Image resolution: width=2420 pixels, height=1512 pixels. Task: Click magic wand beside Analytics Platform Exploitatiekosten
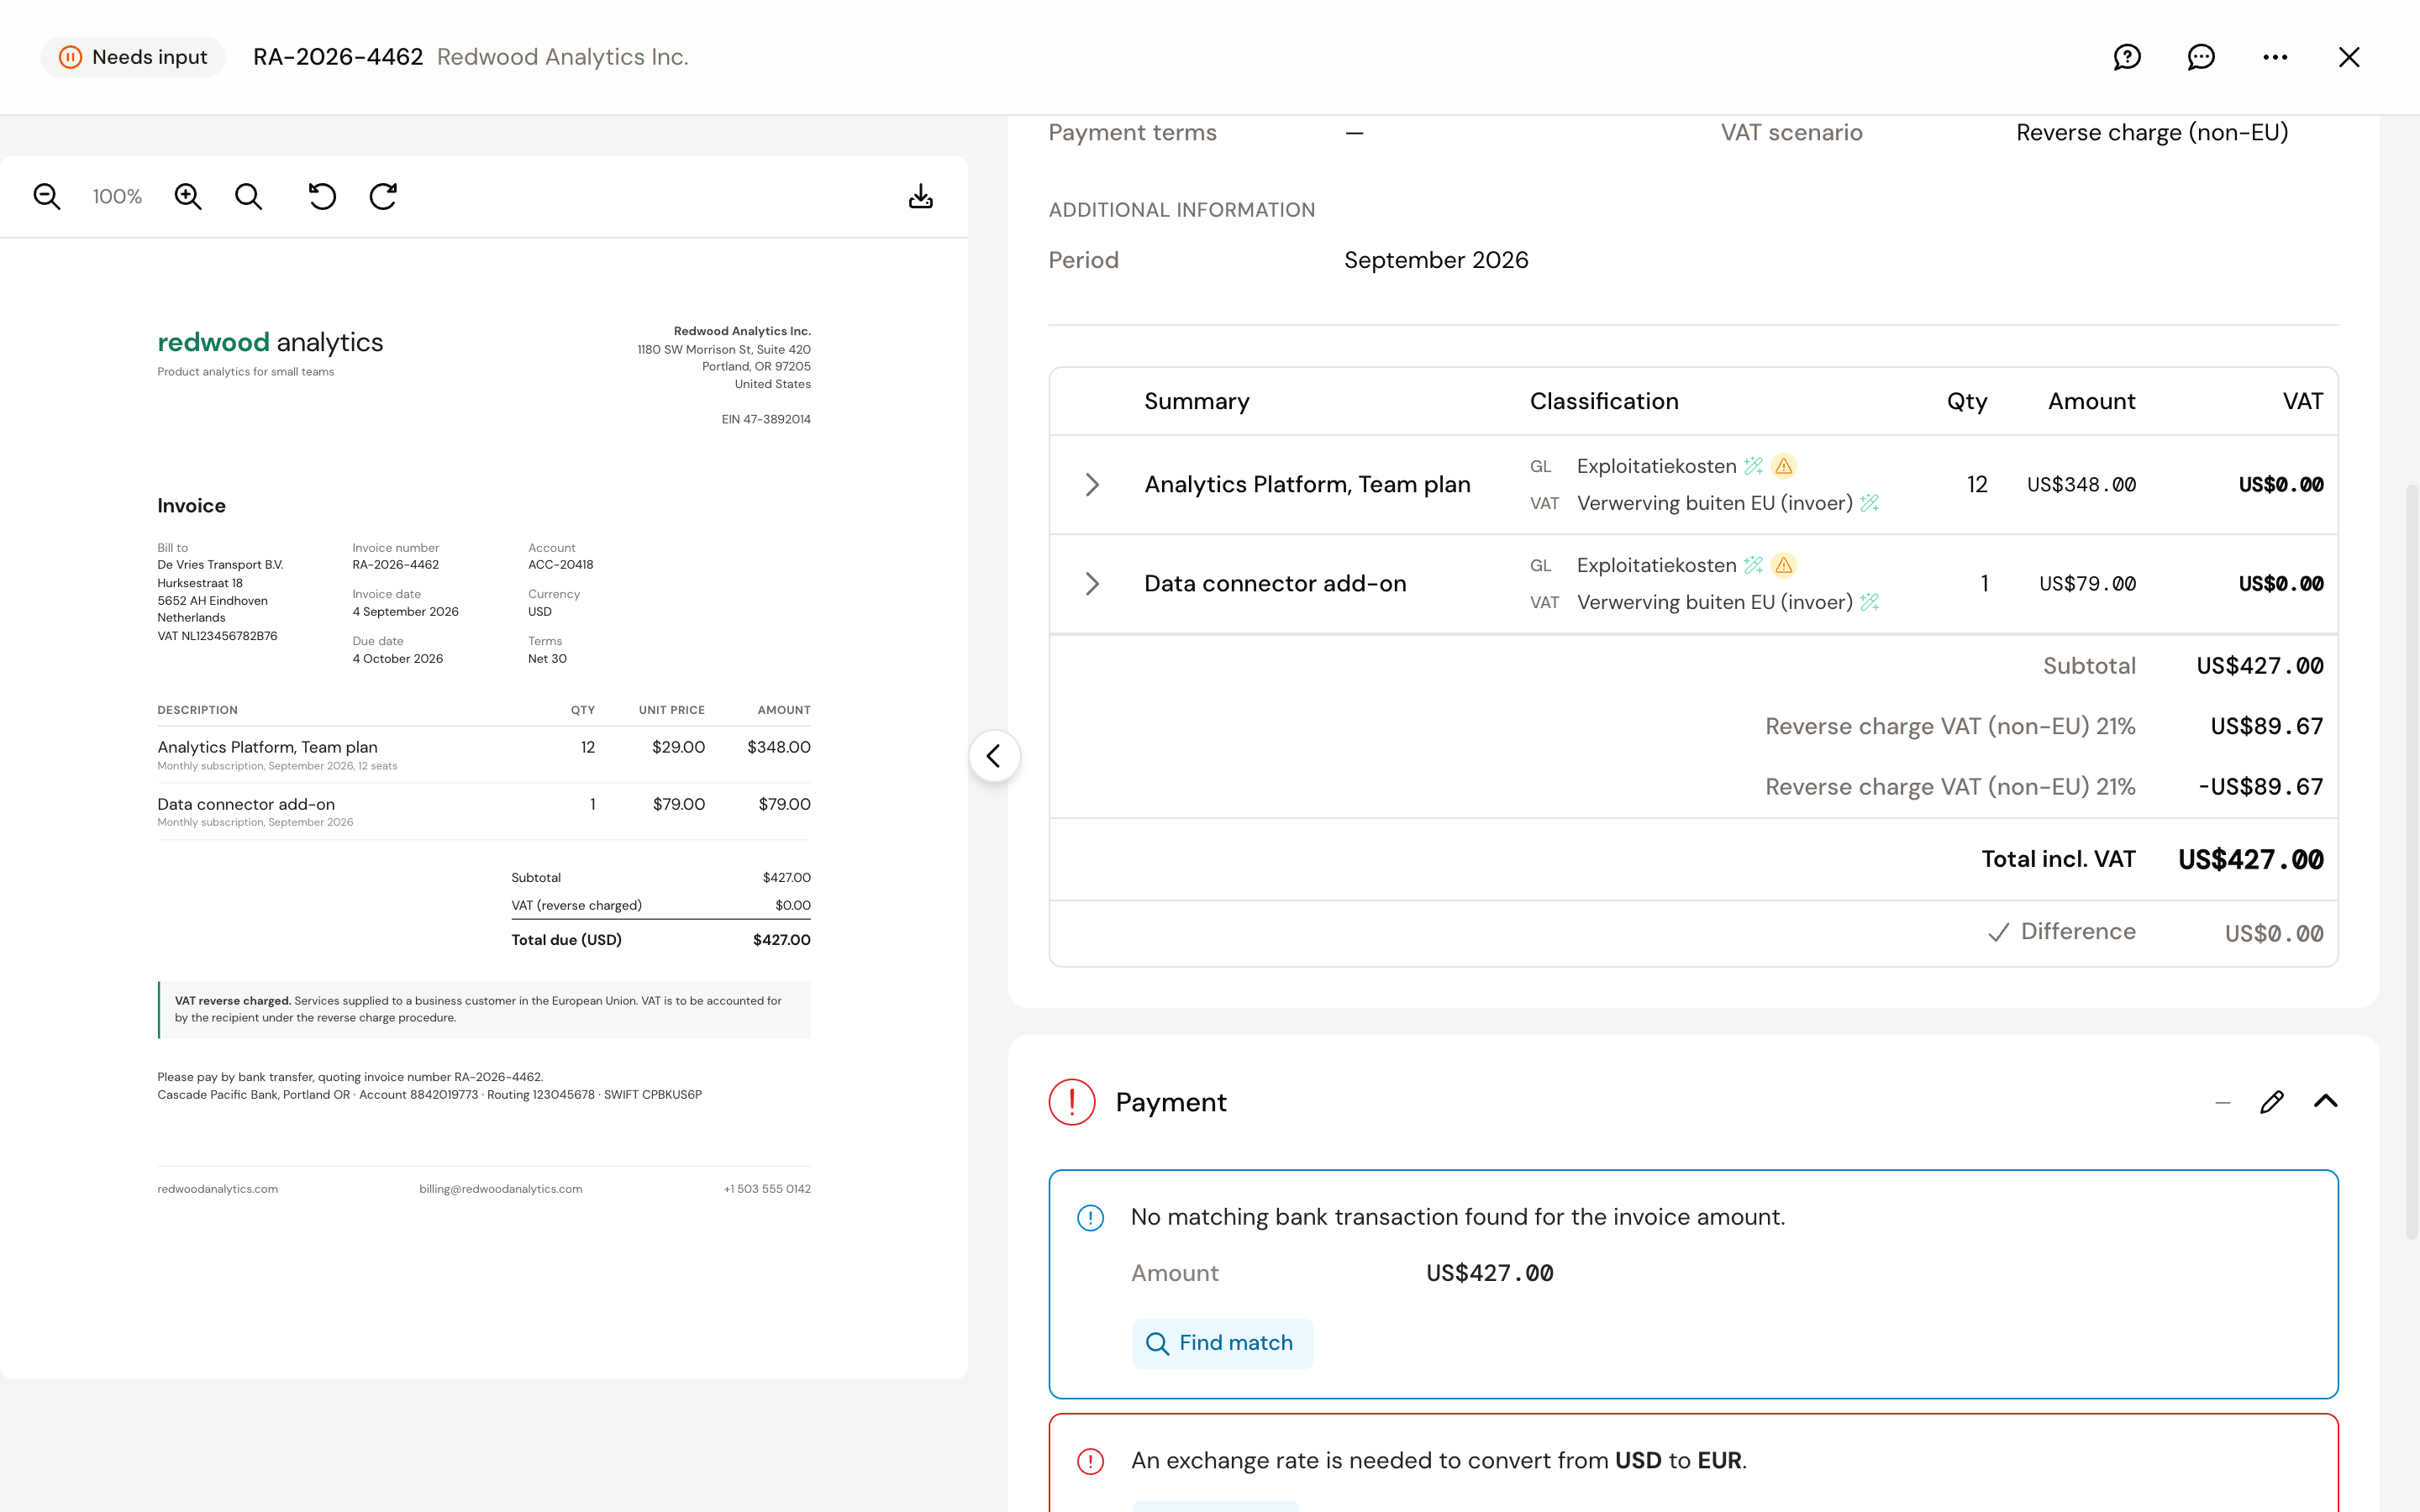(x=1753, y=466)
